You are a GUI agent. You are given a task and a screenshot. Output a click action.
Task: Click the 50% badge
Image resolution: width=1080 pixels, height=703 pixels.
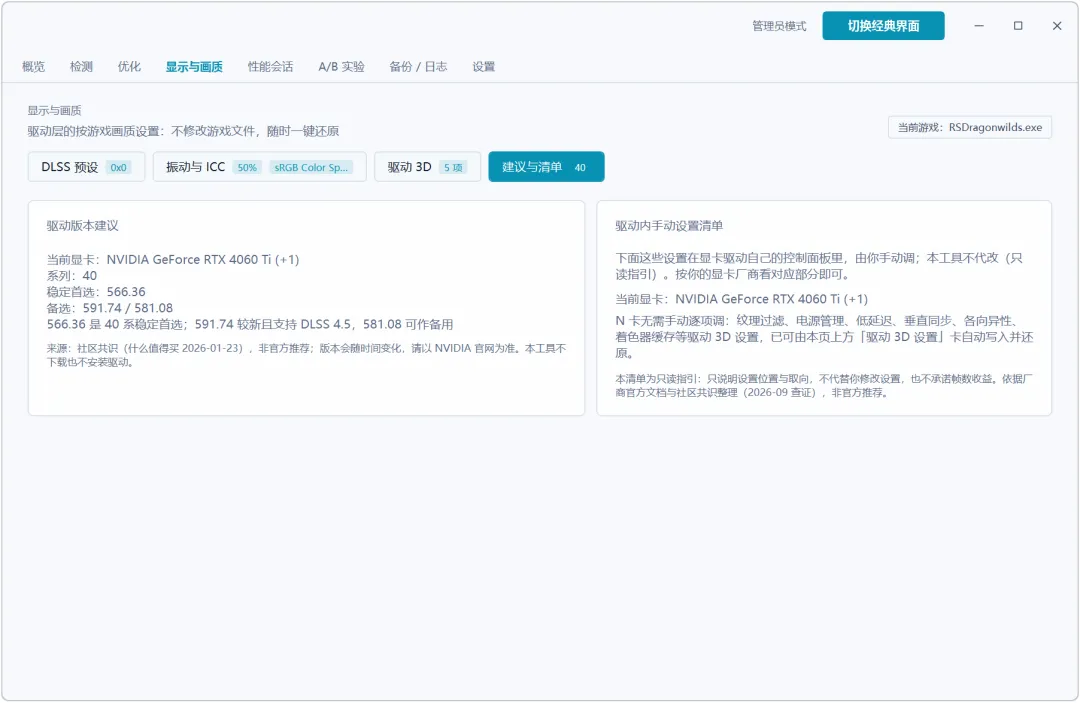pyautogui.click(x=247, y=167)
